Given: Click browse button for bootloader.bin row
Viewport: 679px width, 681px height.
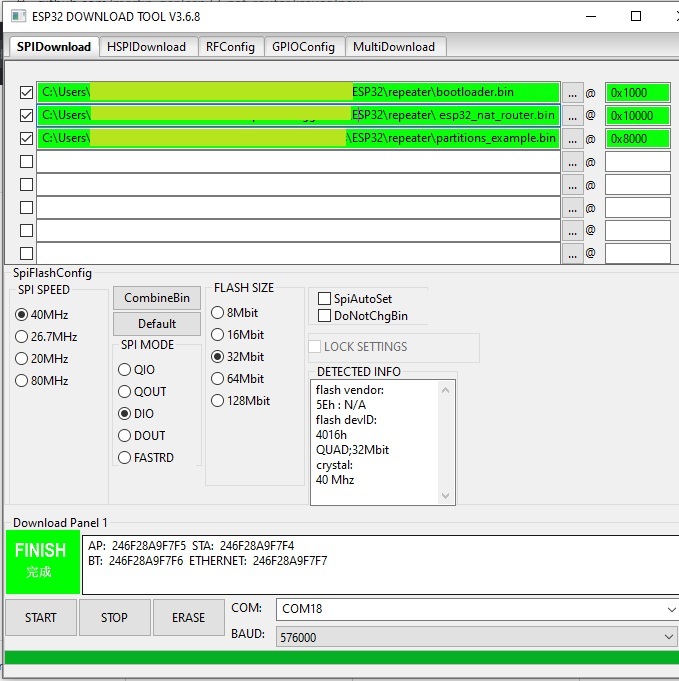Looking at the screenshot, I should (x=572, y=93).
